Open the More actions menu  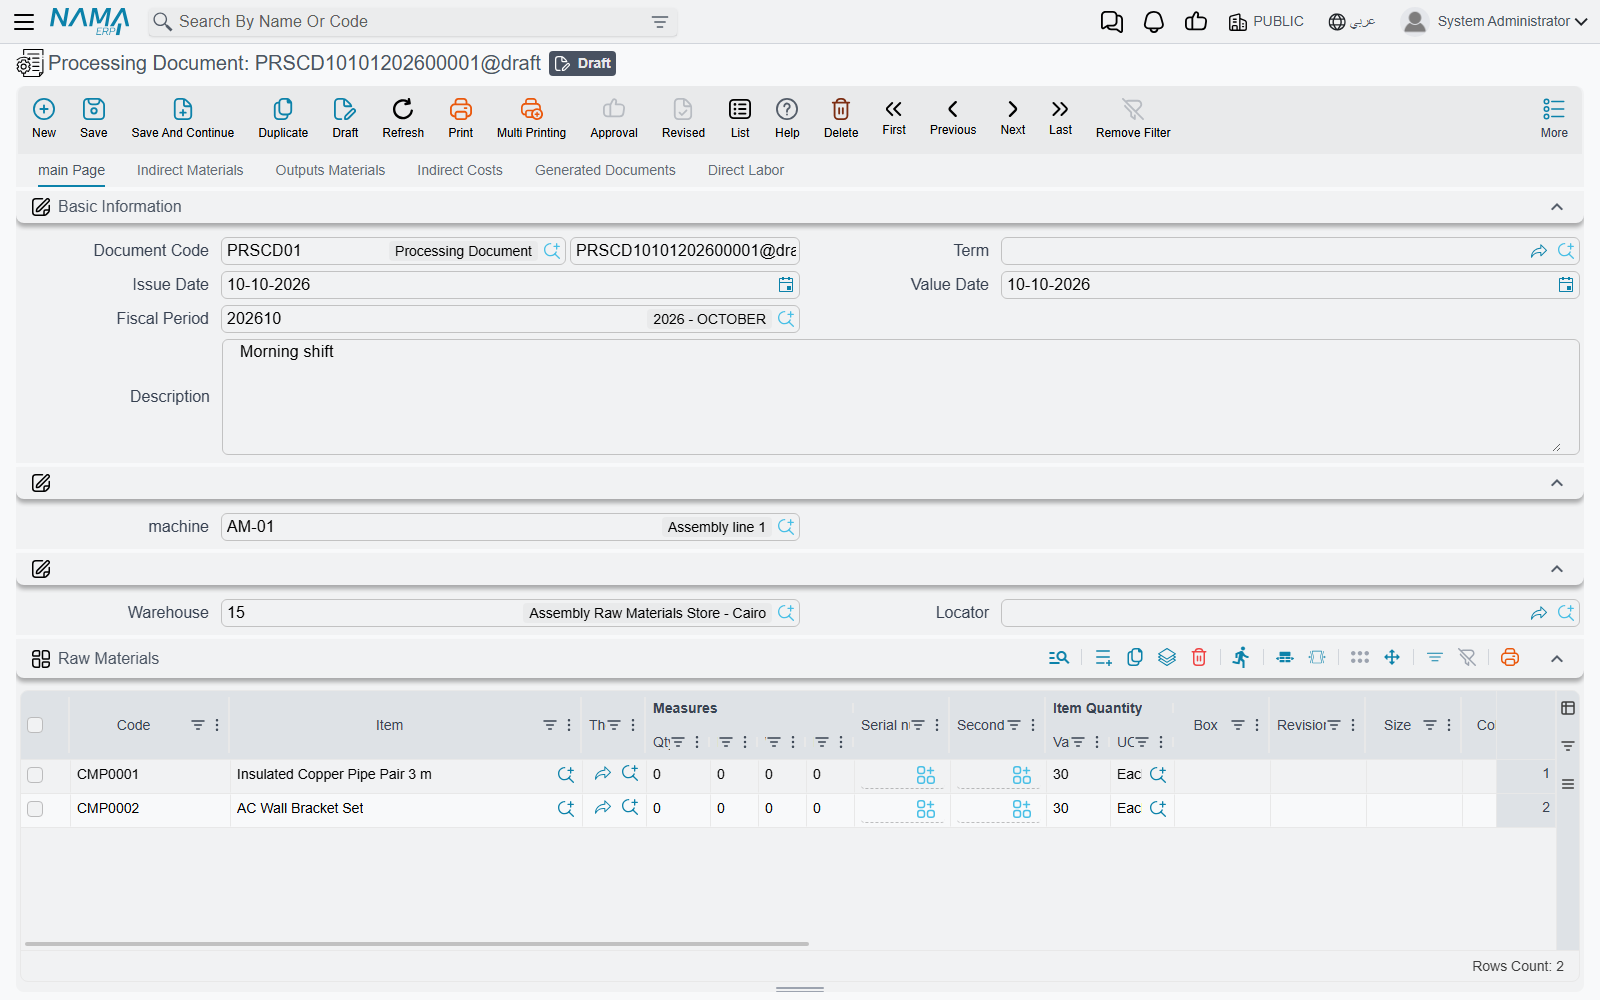[1554, 118]
